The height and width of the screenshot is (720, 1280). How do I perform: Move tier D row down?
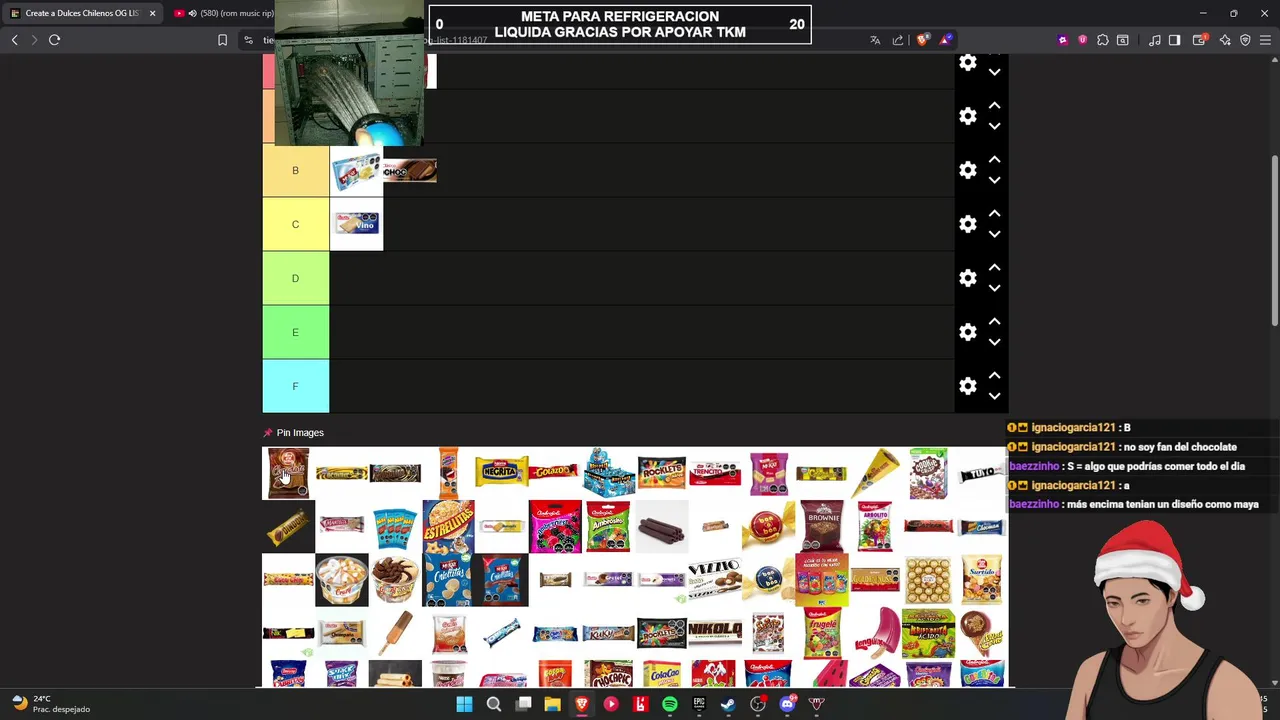coord(994,288)
